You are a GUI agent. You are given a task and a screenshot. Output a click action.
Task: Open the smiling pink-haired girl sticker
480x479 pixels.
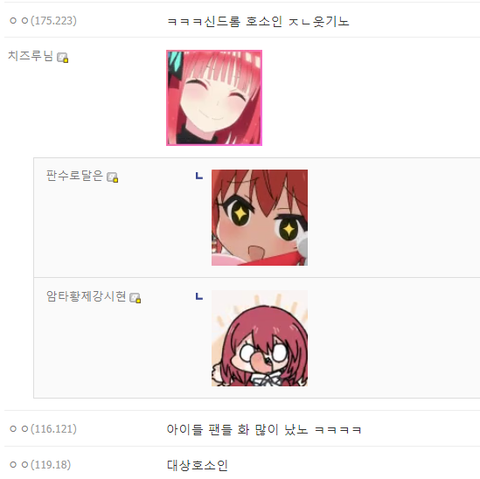point(214,98)
